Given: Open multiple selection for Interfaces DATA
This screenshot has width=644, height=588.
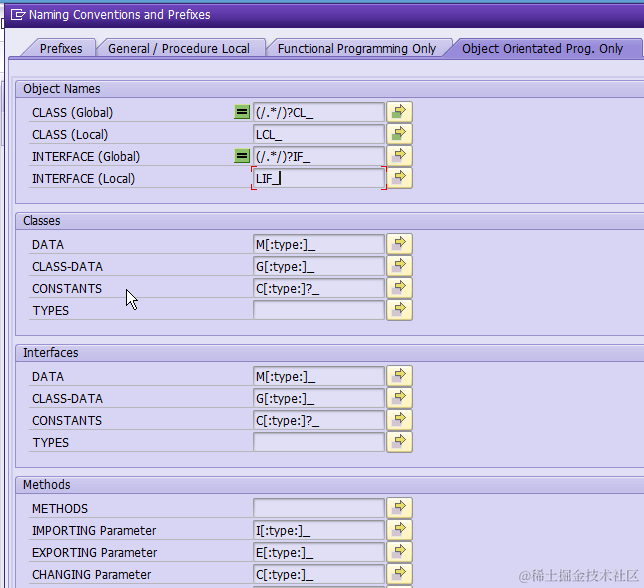Looking at the screenshot, I should [399, 376].
